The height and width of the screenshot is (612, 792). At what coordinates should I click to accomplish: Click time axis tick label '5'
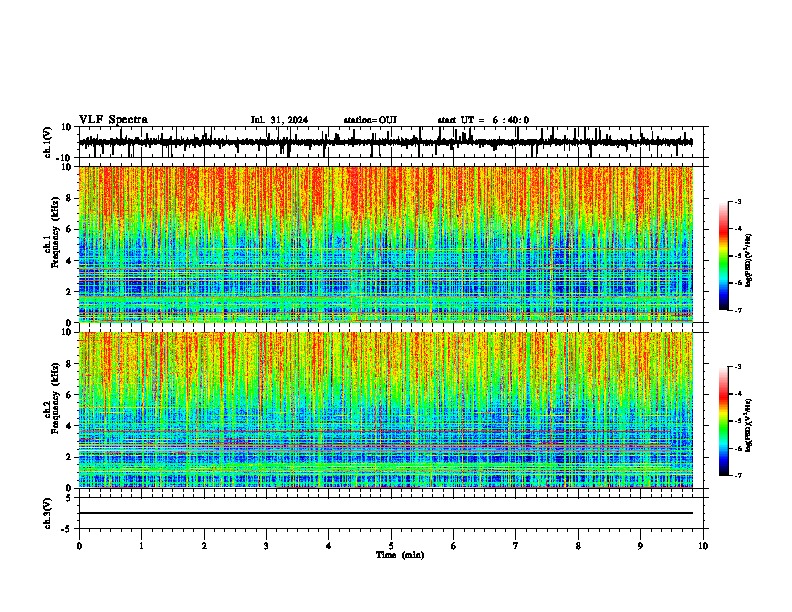coord(391,546)
